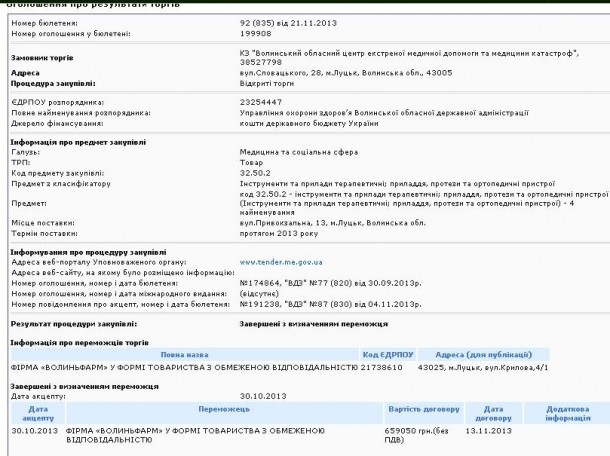Click 'Замовник торгів' label
Image resolution: width=610 pixels, height=456 pixels.
point(42,58)
